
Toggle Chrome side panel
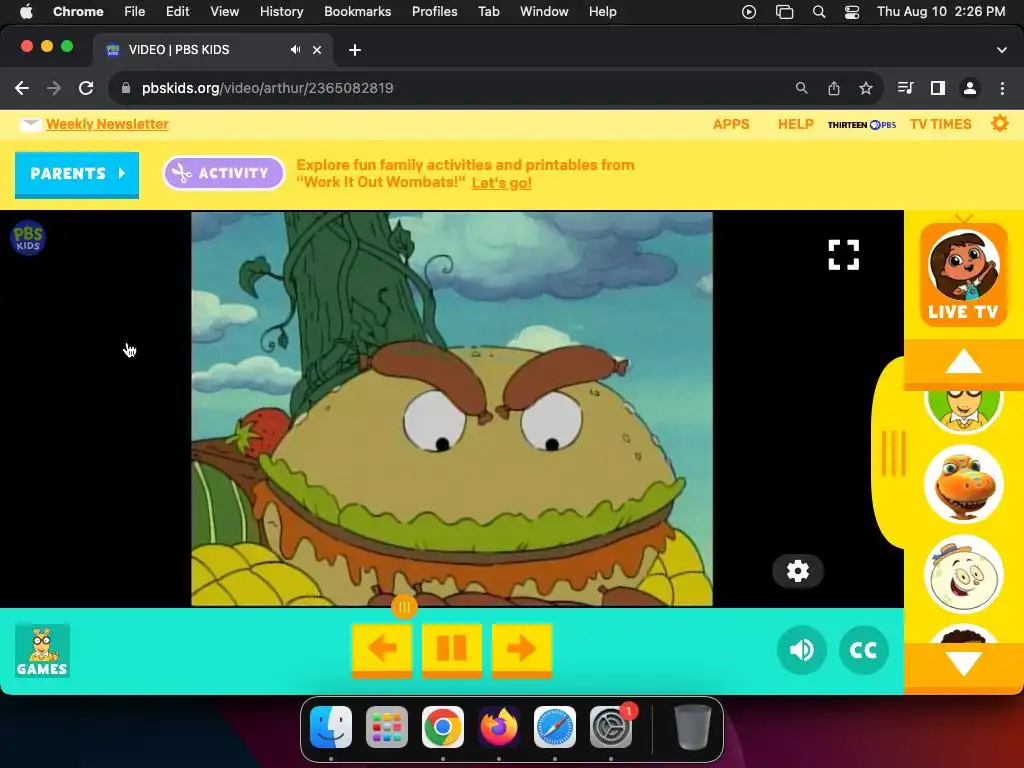(x=937, y=88)
